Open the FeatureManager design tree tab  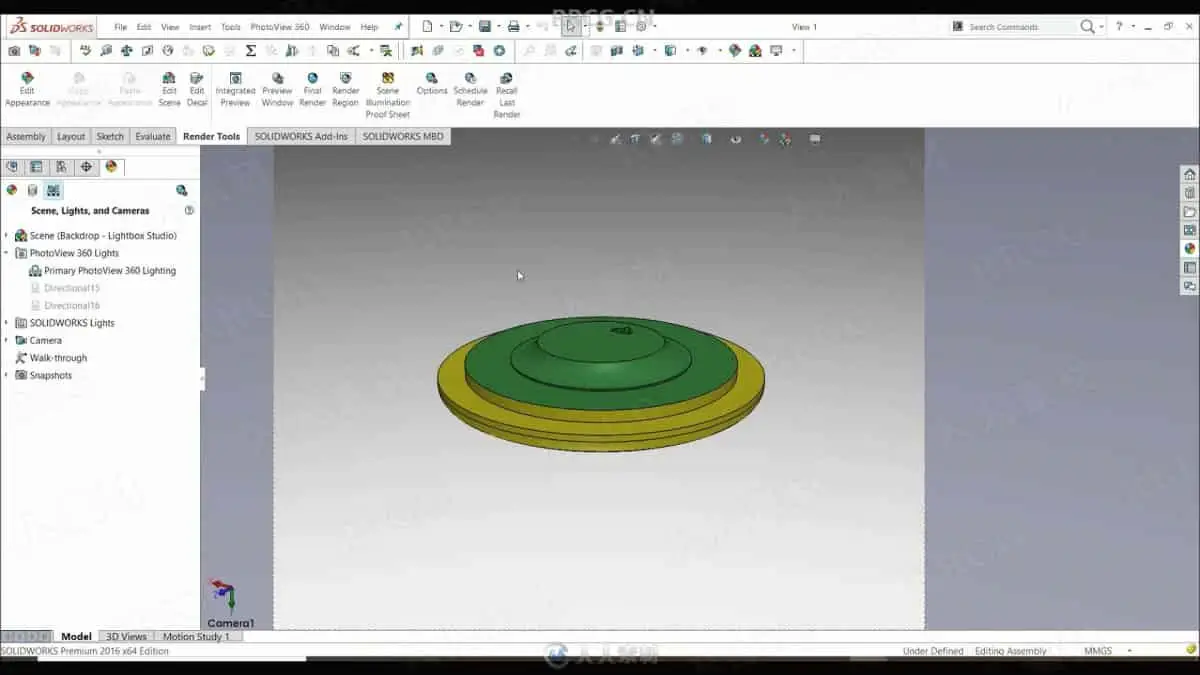[x=12, y=167]
